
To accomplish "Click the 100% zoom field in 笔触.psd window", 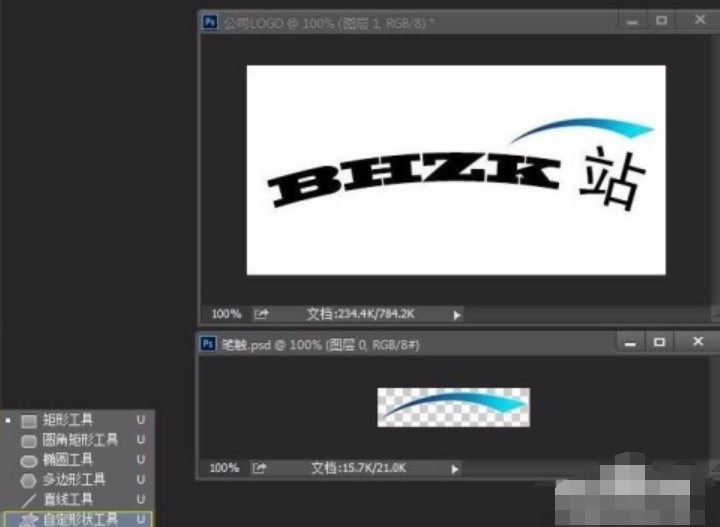I will click(224, 468).
